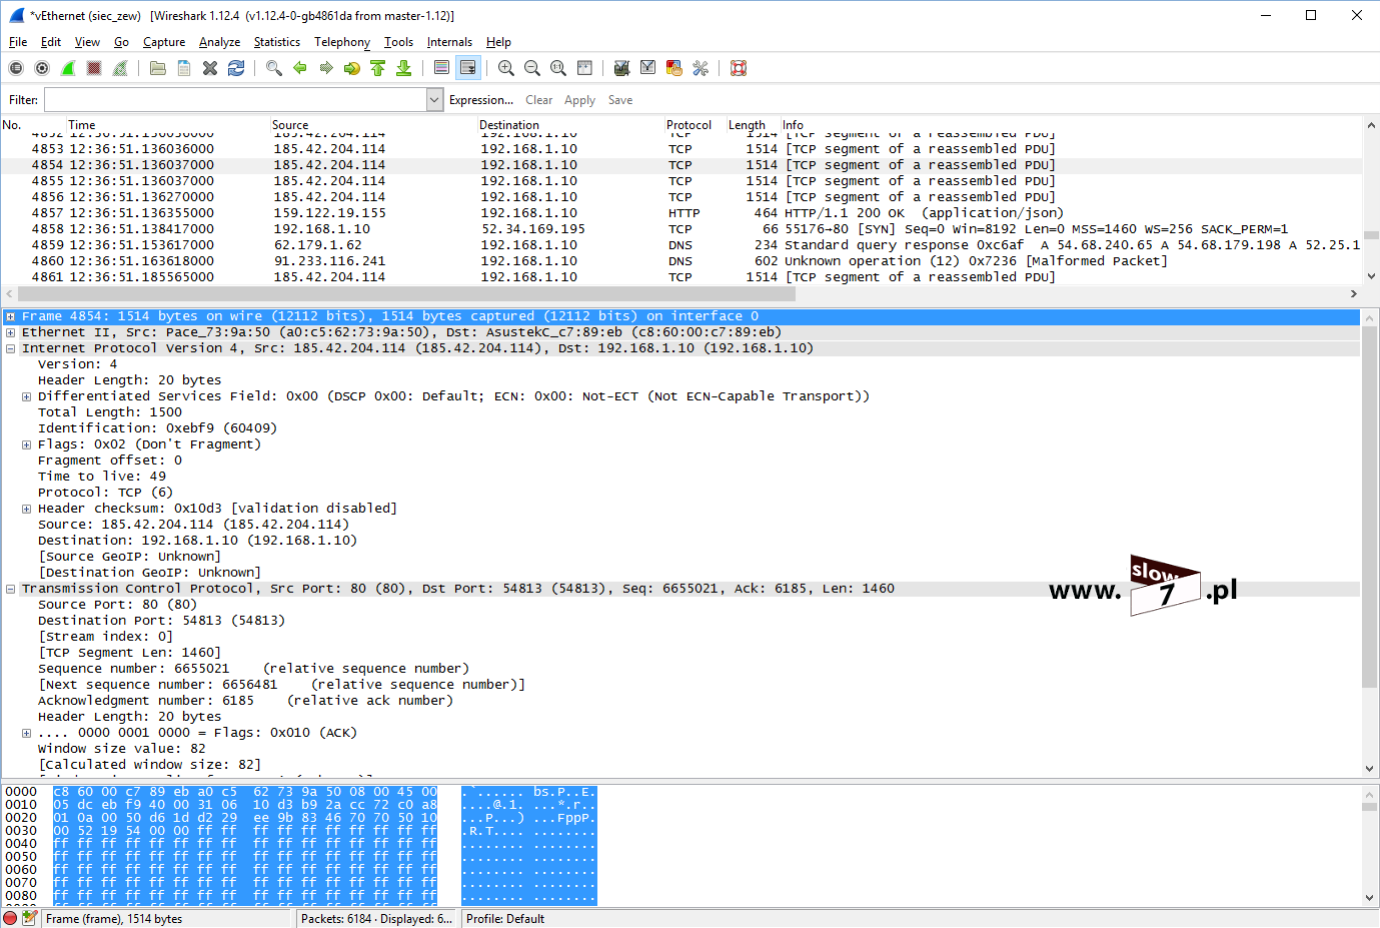Open the capture interfaces list icon
The image size is (1380, 928).
click(x=16, y=68)
